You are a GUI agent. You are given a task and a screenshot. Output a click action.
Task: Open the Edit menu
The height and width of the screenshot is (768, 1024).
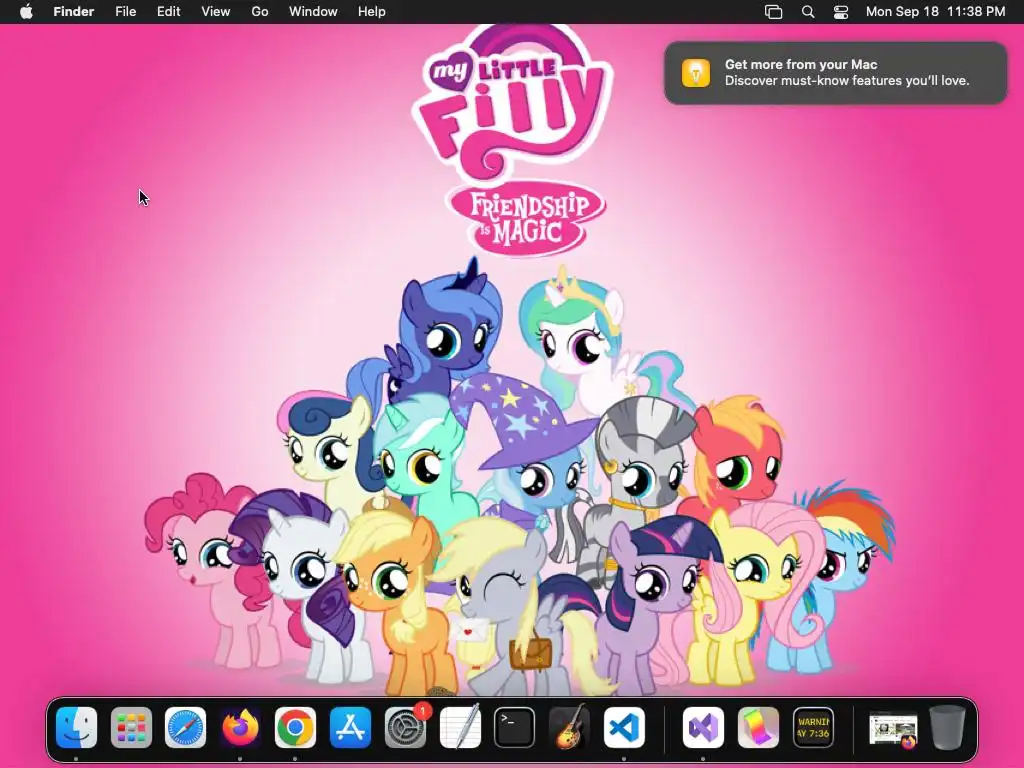(168, 12)
